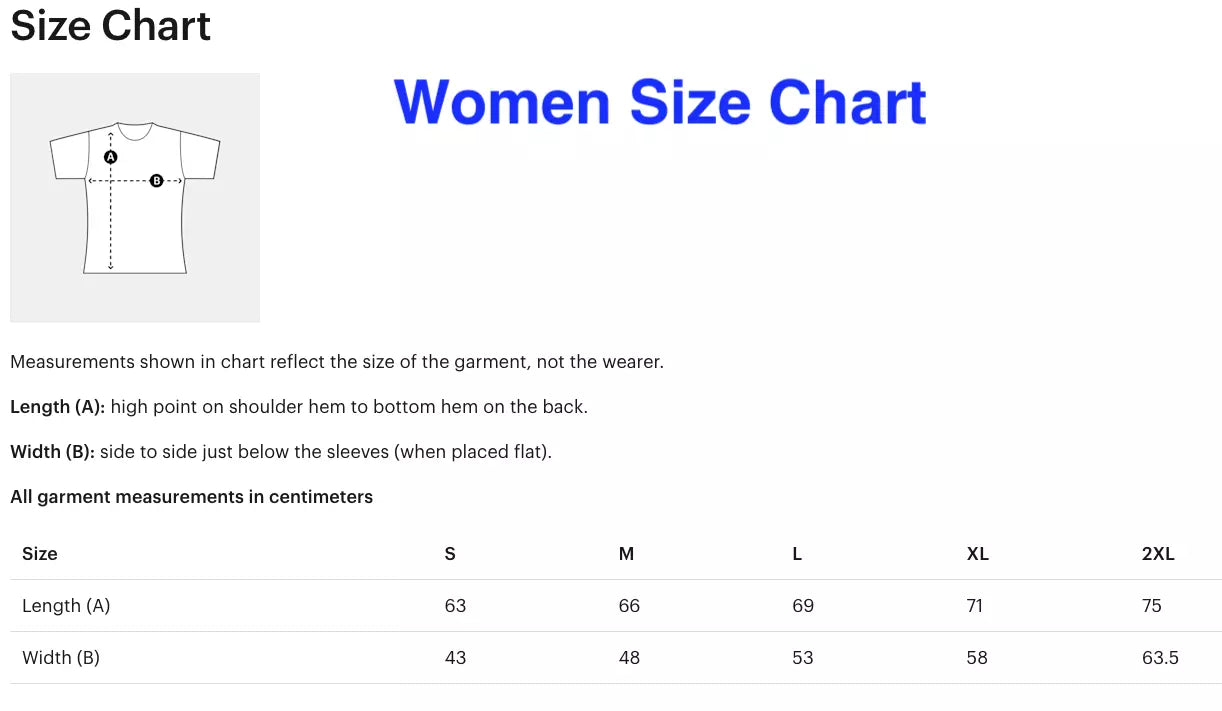Click the S length value 63
Screen dimensions: 1222x711
pos(455,606)
